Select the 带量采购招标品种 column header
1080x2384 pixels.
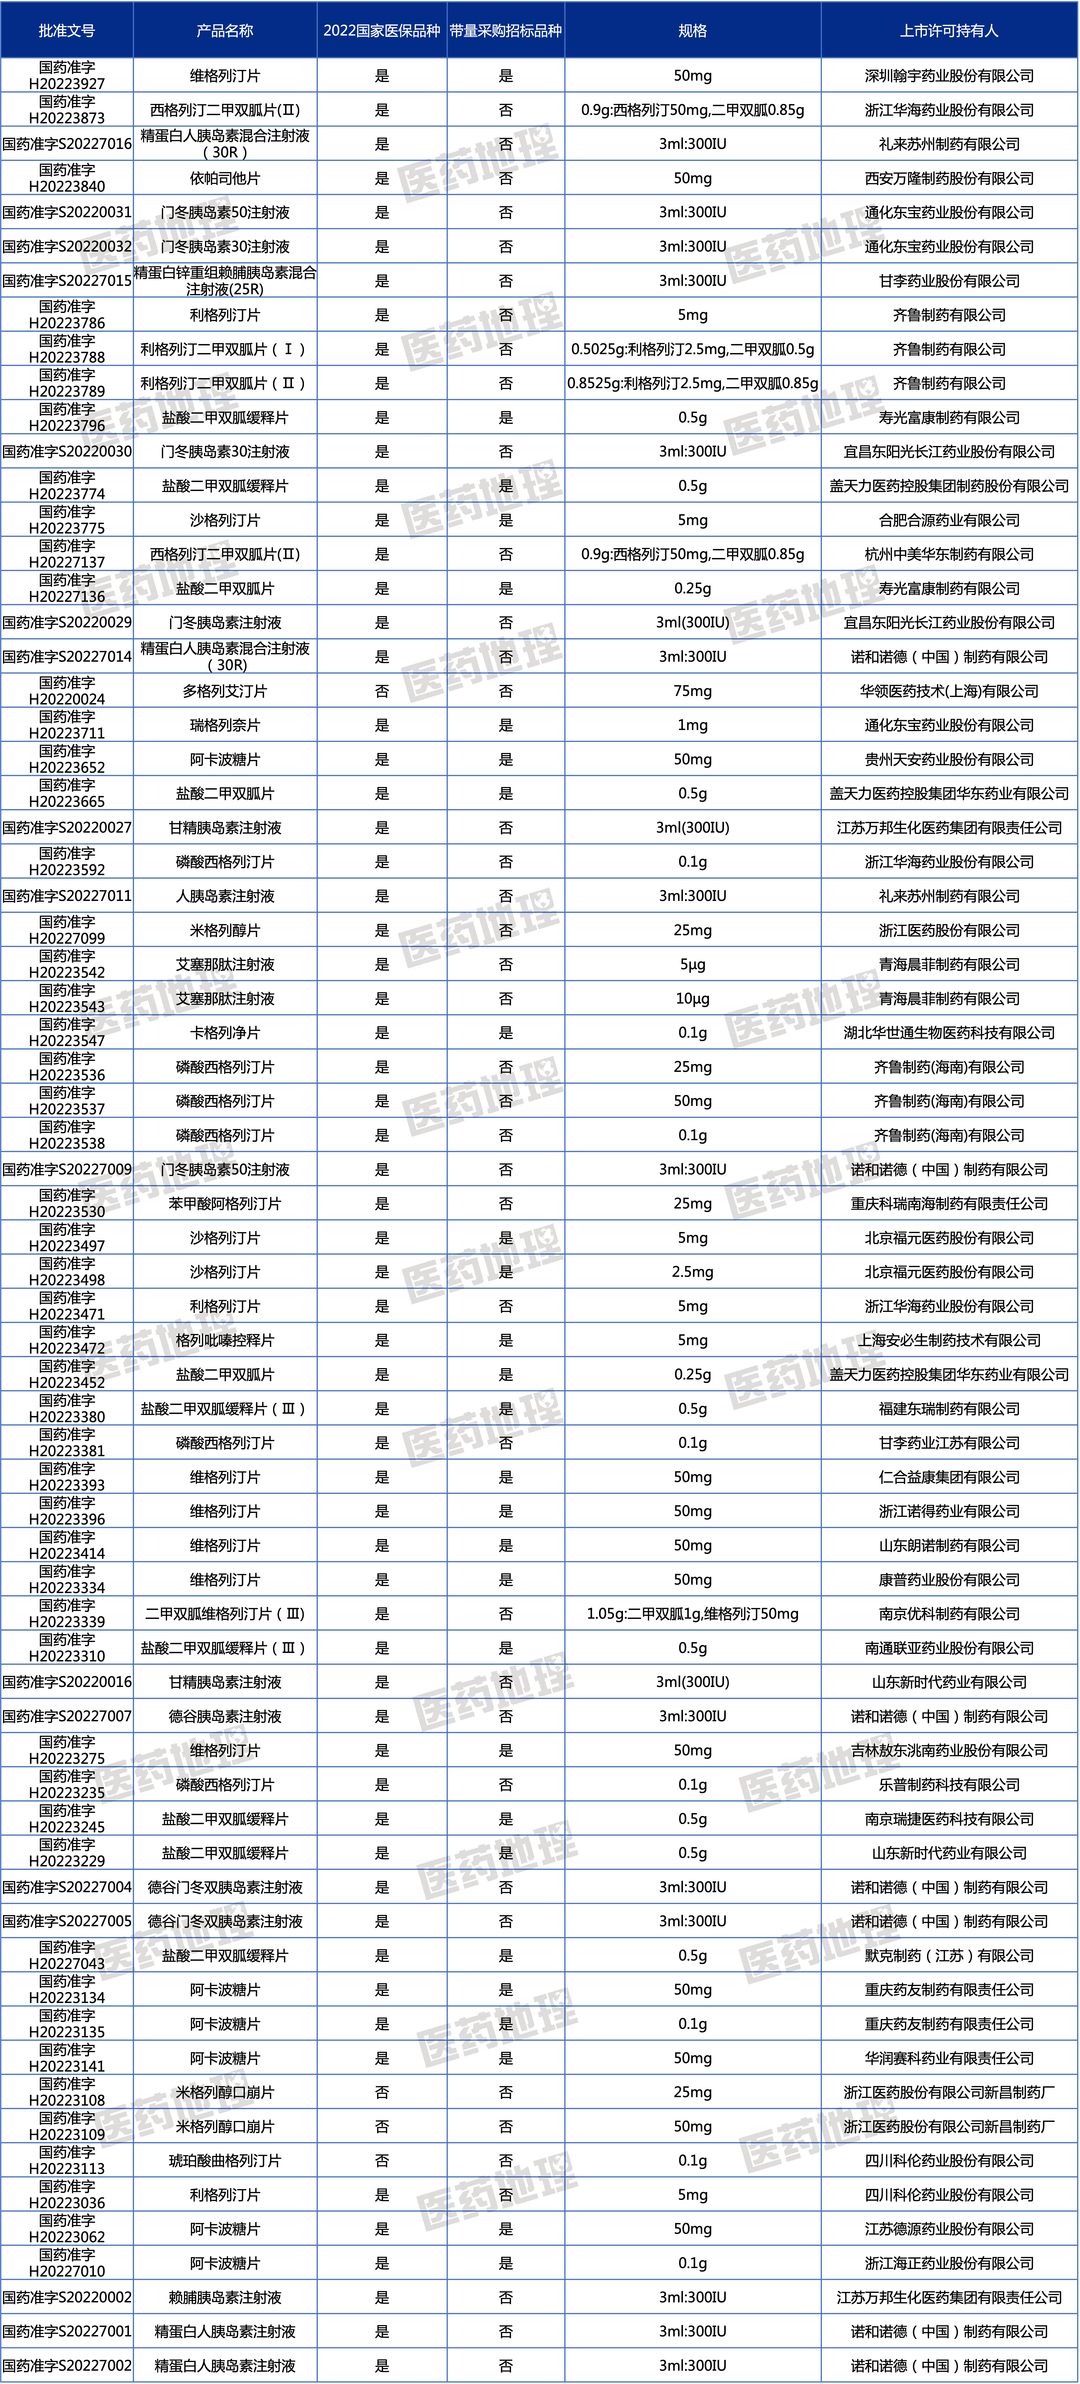click(505, 31)
